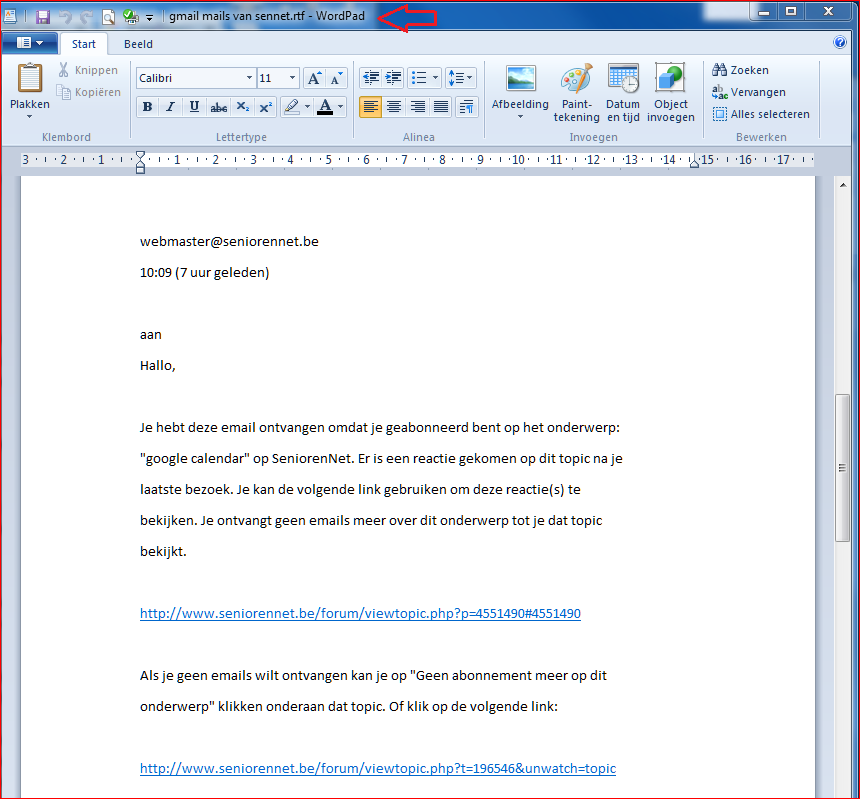The height and width of the screenshot is (799, 860).
Task: Click the Object invoegen icon
Action: pos(670,93)
